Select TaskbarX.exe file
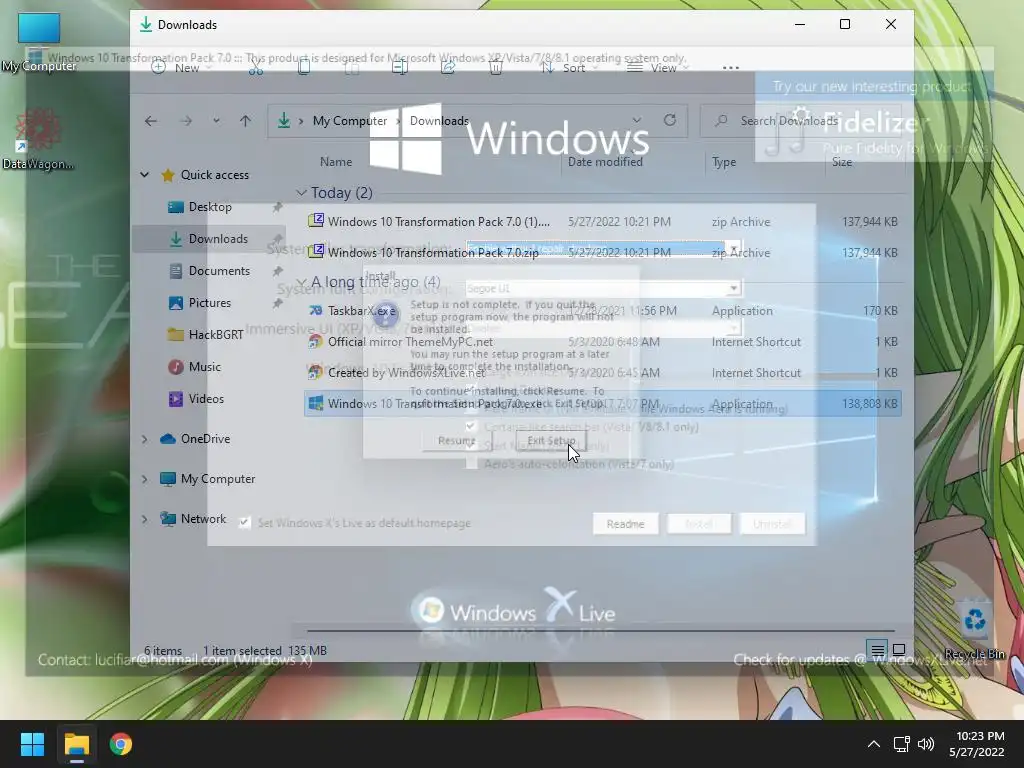The height and width of the screenshot is (768, 1024). (602, 311)
